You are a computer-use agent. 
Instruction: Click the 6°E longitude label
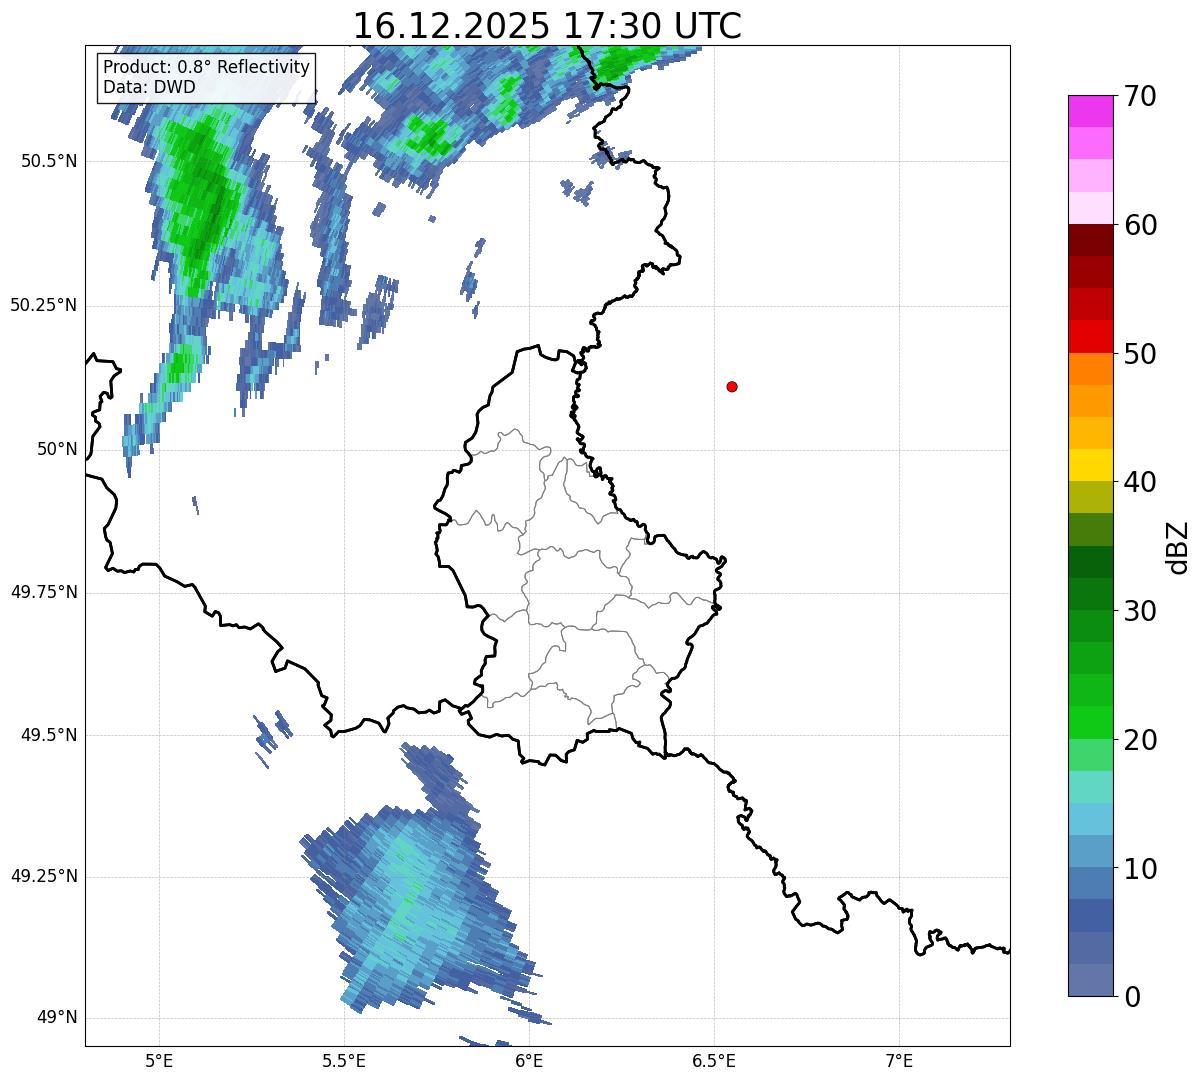pyautogui.click(x=529, y=1060)
